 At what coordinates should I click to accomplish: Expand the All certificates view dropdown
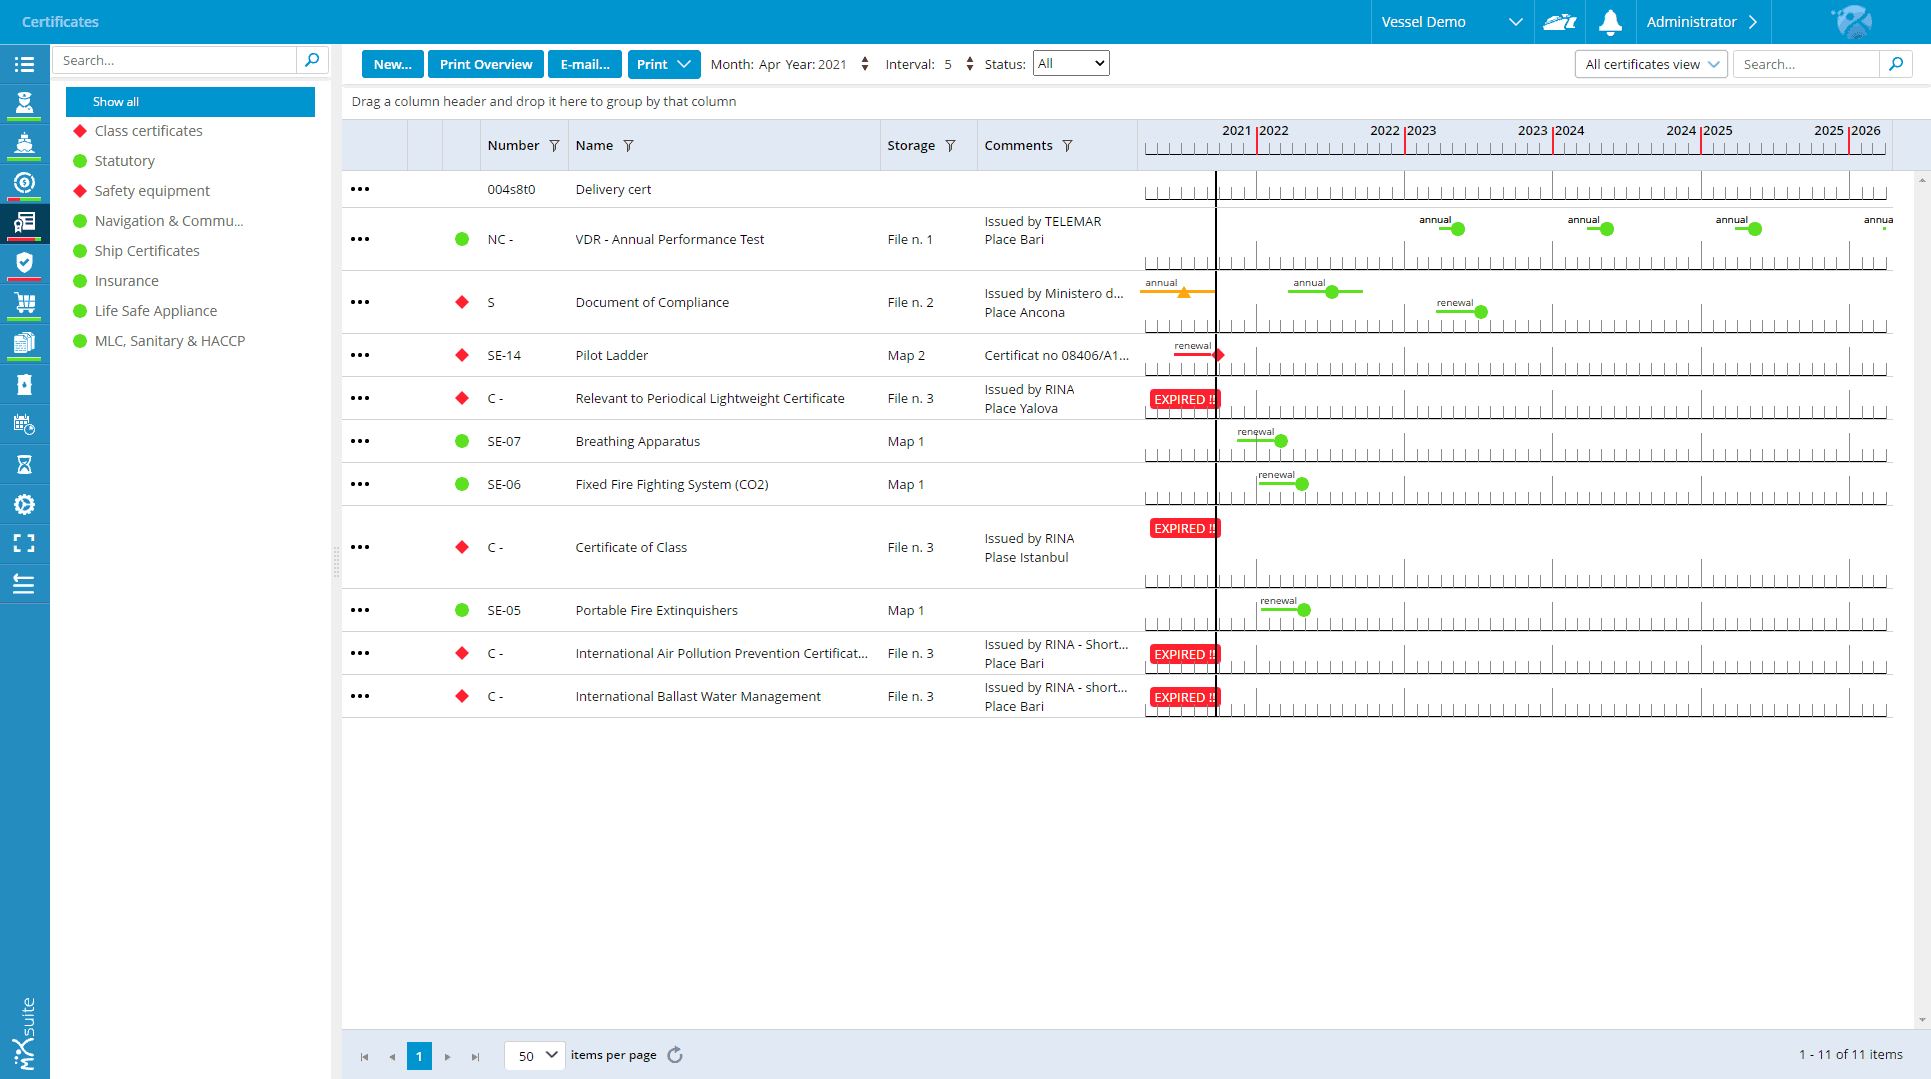point(1651,64)
